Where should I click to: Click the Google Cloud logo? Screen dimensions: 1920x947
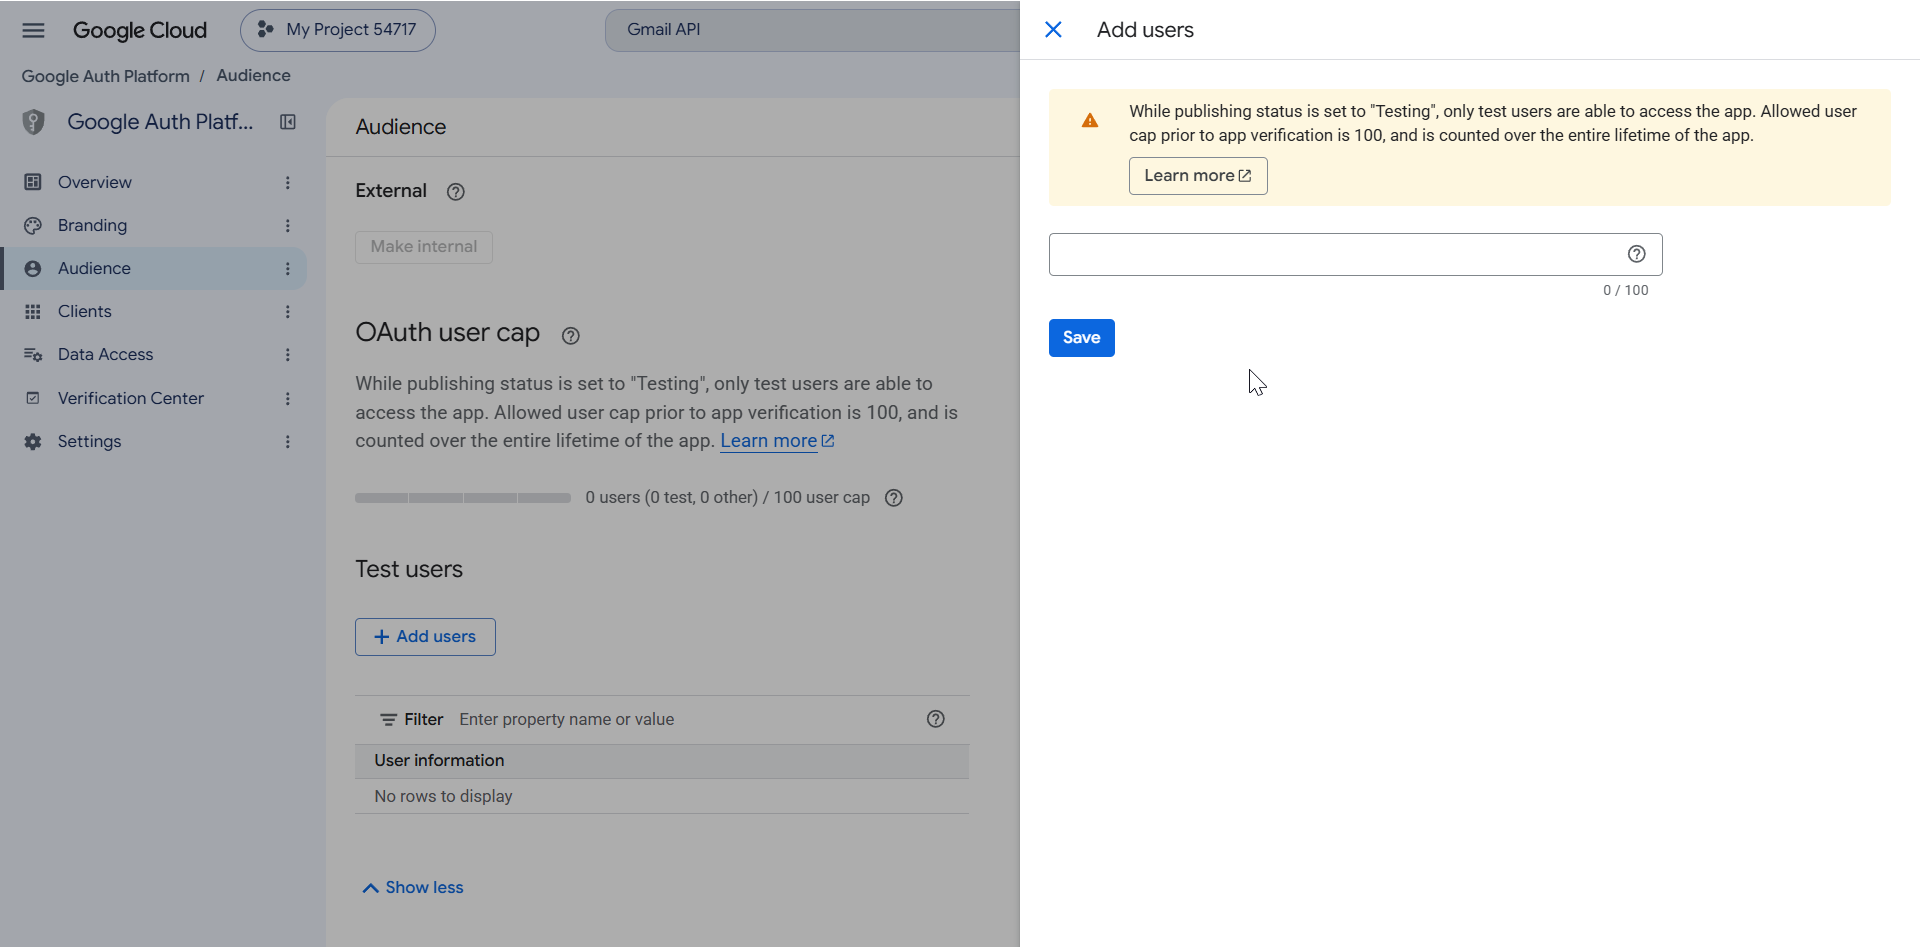pyautogui.click(x=140, y=30)
